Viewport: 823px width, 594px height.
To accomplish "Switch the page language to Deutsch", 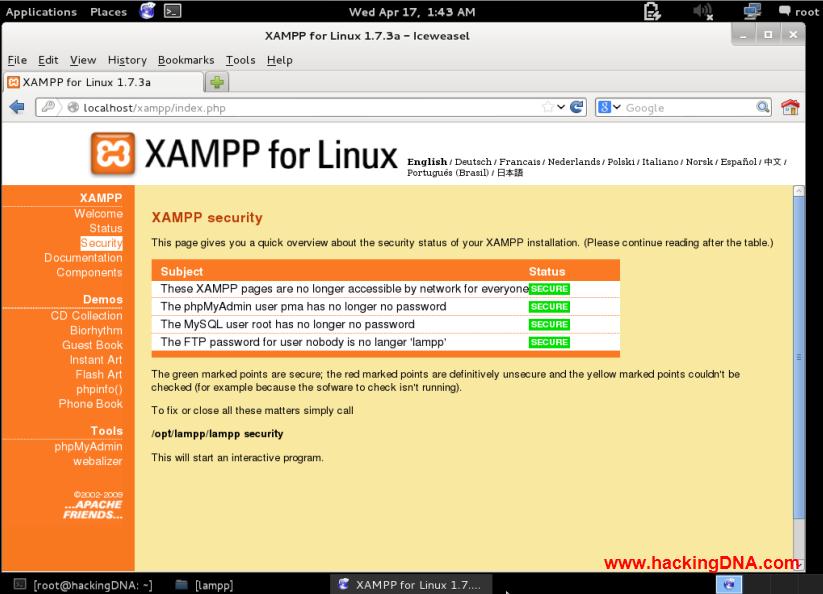I will click(474, 161).
